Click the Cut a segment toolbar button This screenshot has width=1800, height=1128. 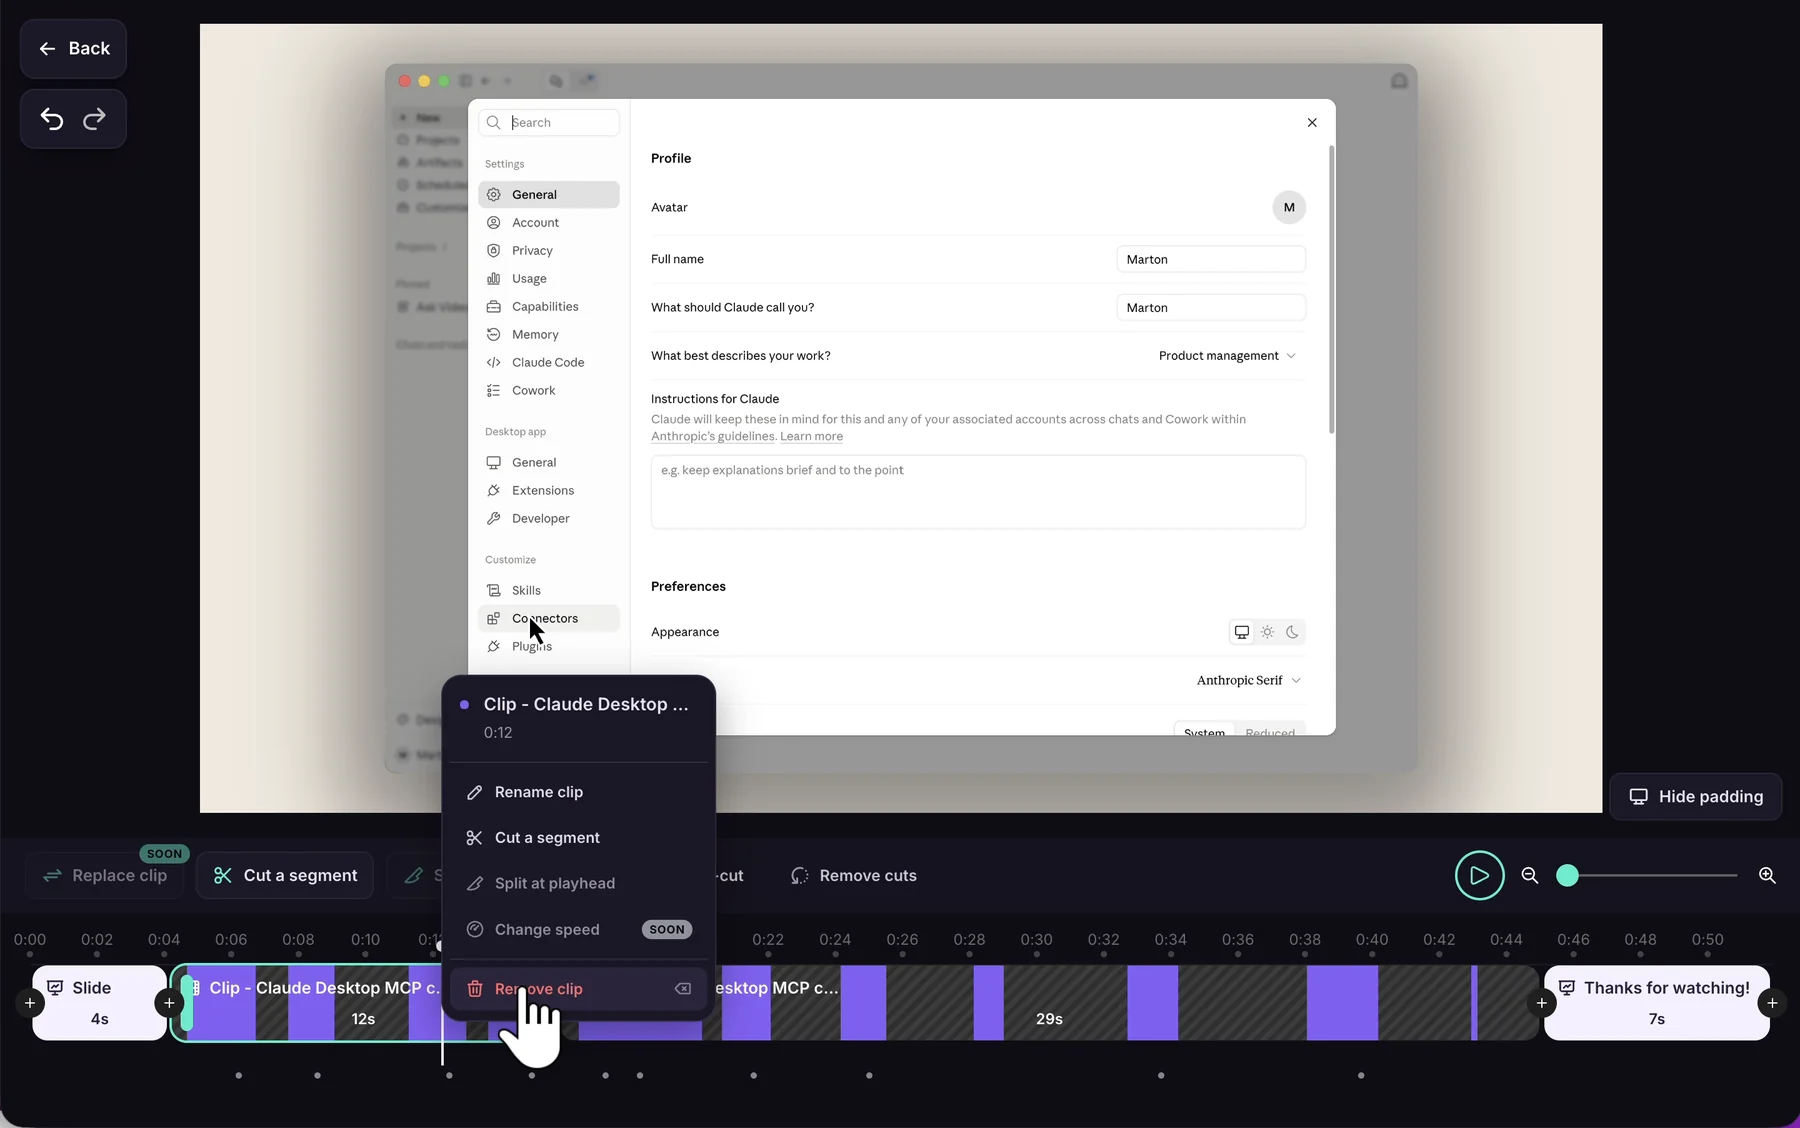coord(285,875)
